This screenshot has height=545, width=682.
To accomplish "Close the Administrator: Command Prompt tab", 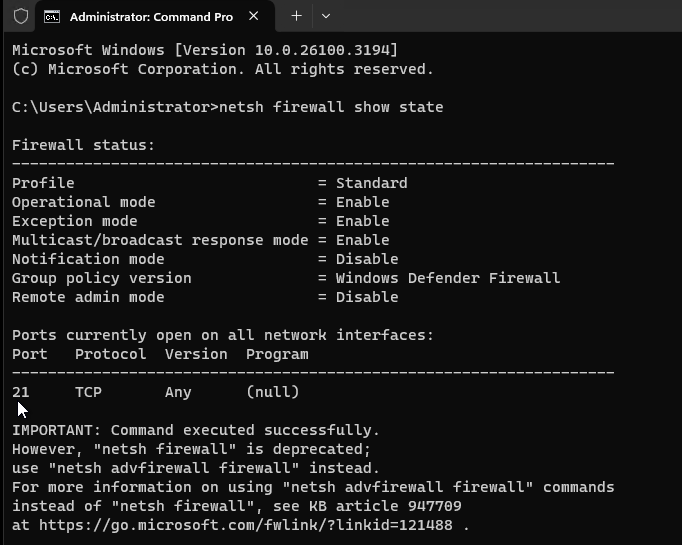I will (x=254, y=16).
